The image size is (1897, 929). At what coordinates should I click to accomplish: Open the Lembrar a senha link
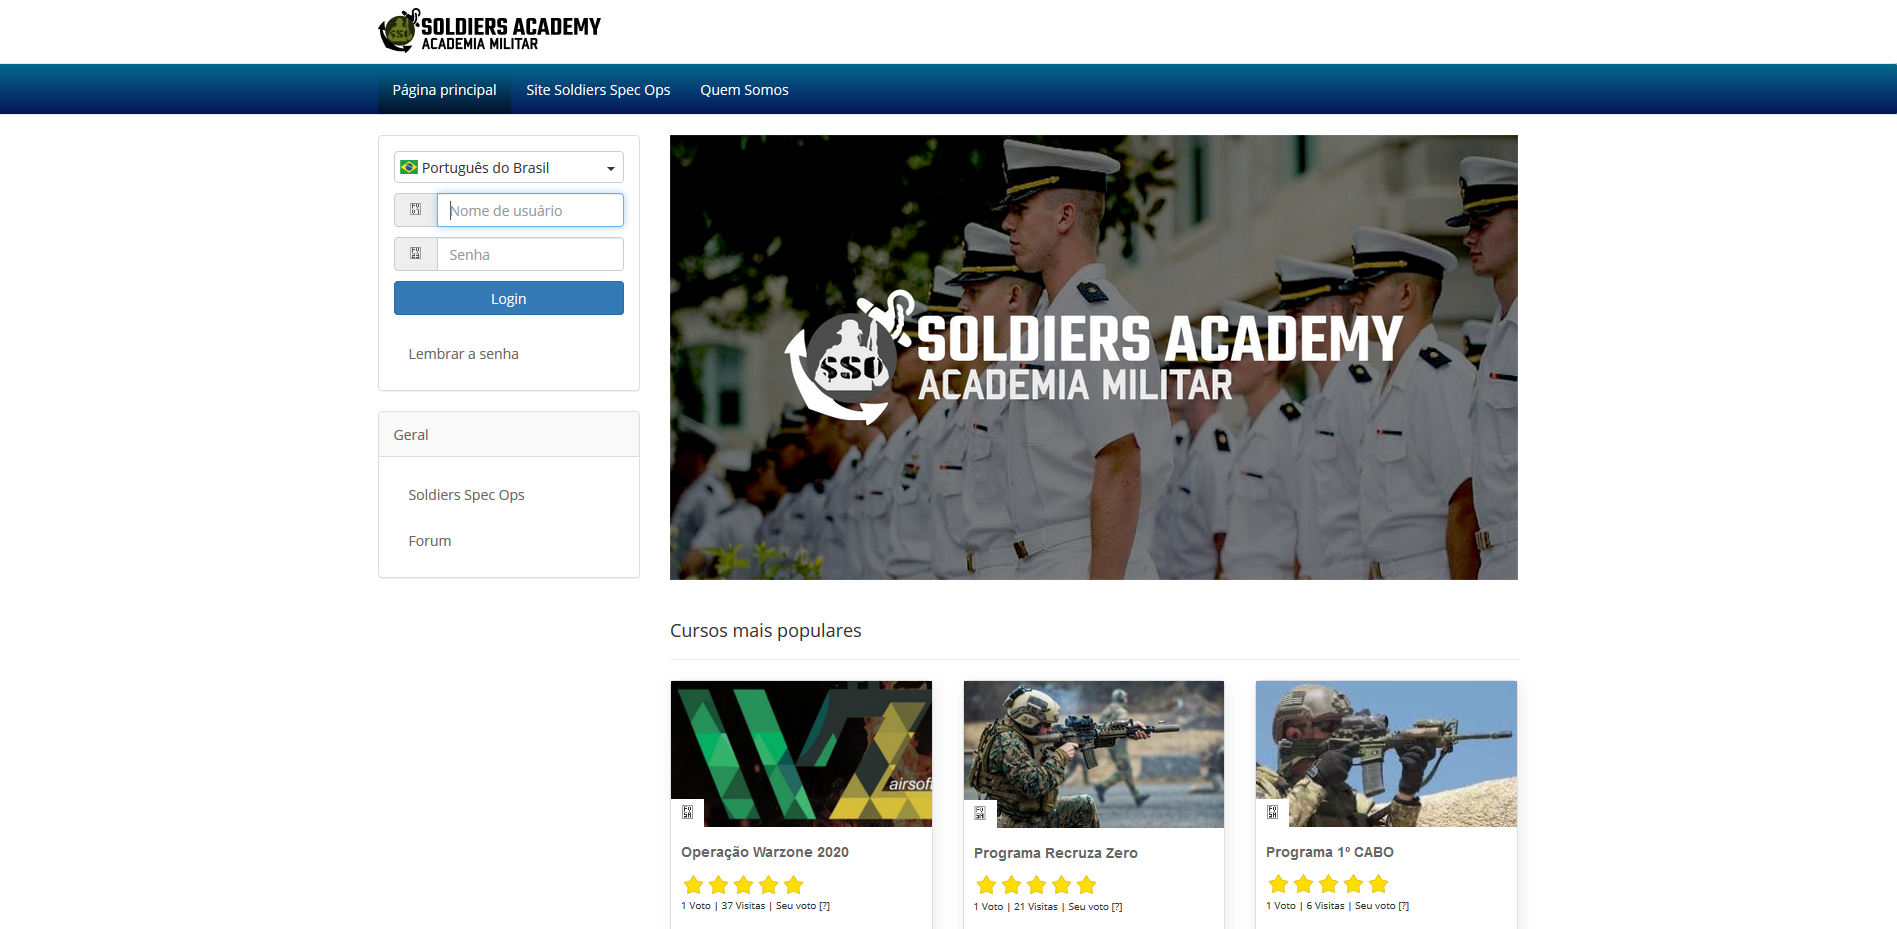pyautogui.click(x=463, y=354)
